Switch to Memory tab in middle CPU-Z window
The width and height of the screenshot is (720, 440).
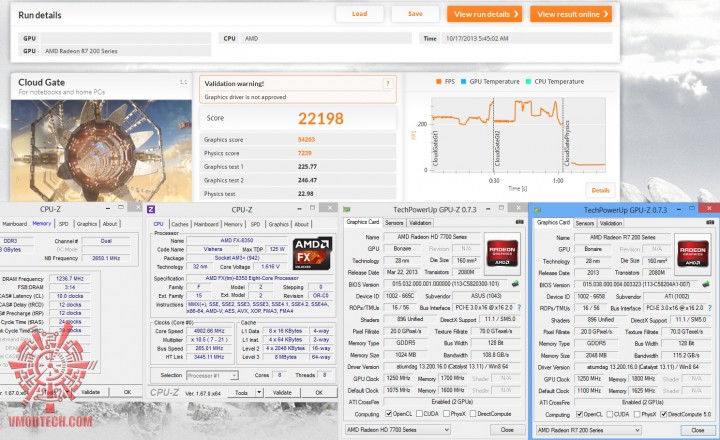[233, 224]
